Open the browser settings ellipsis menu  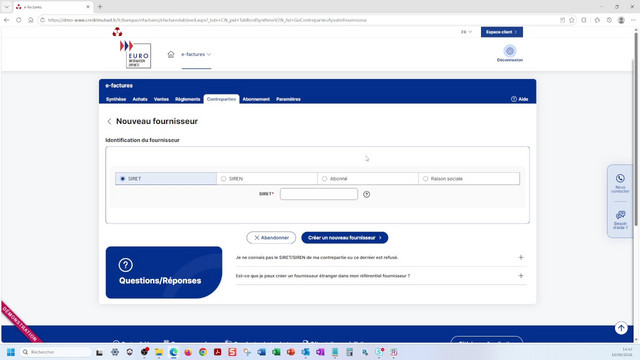(633, 20)
